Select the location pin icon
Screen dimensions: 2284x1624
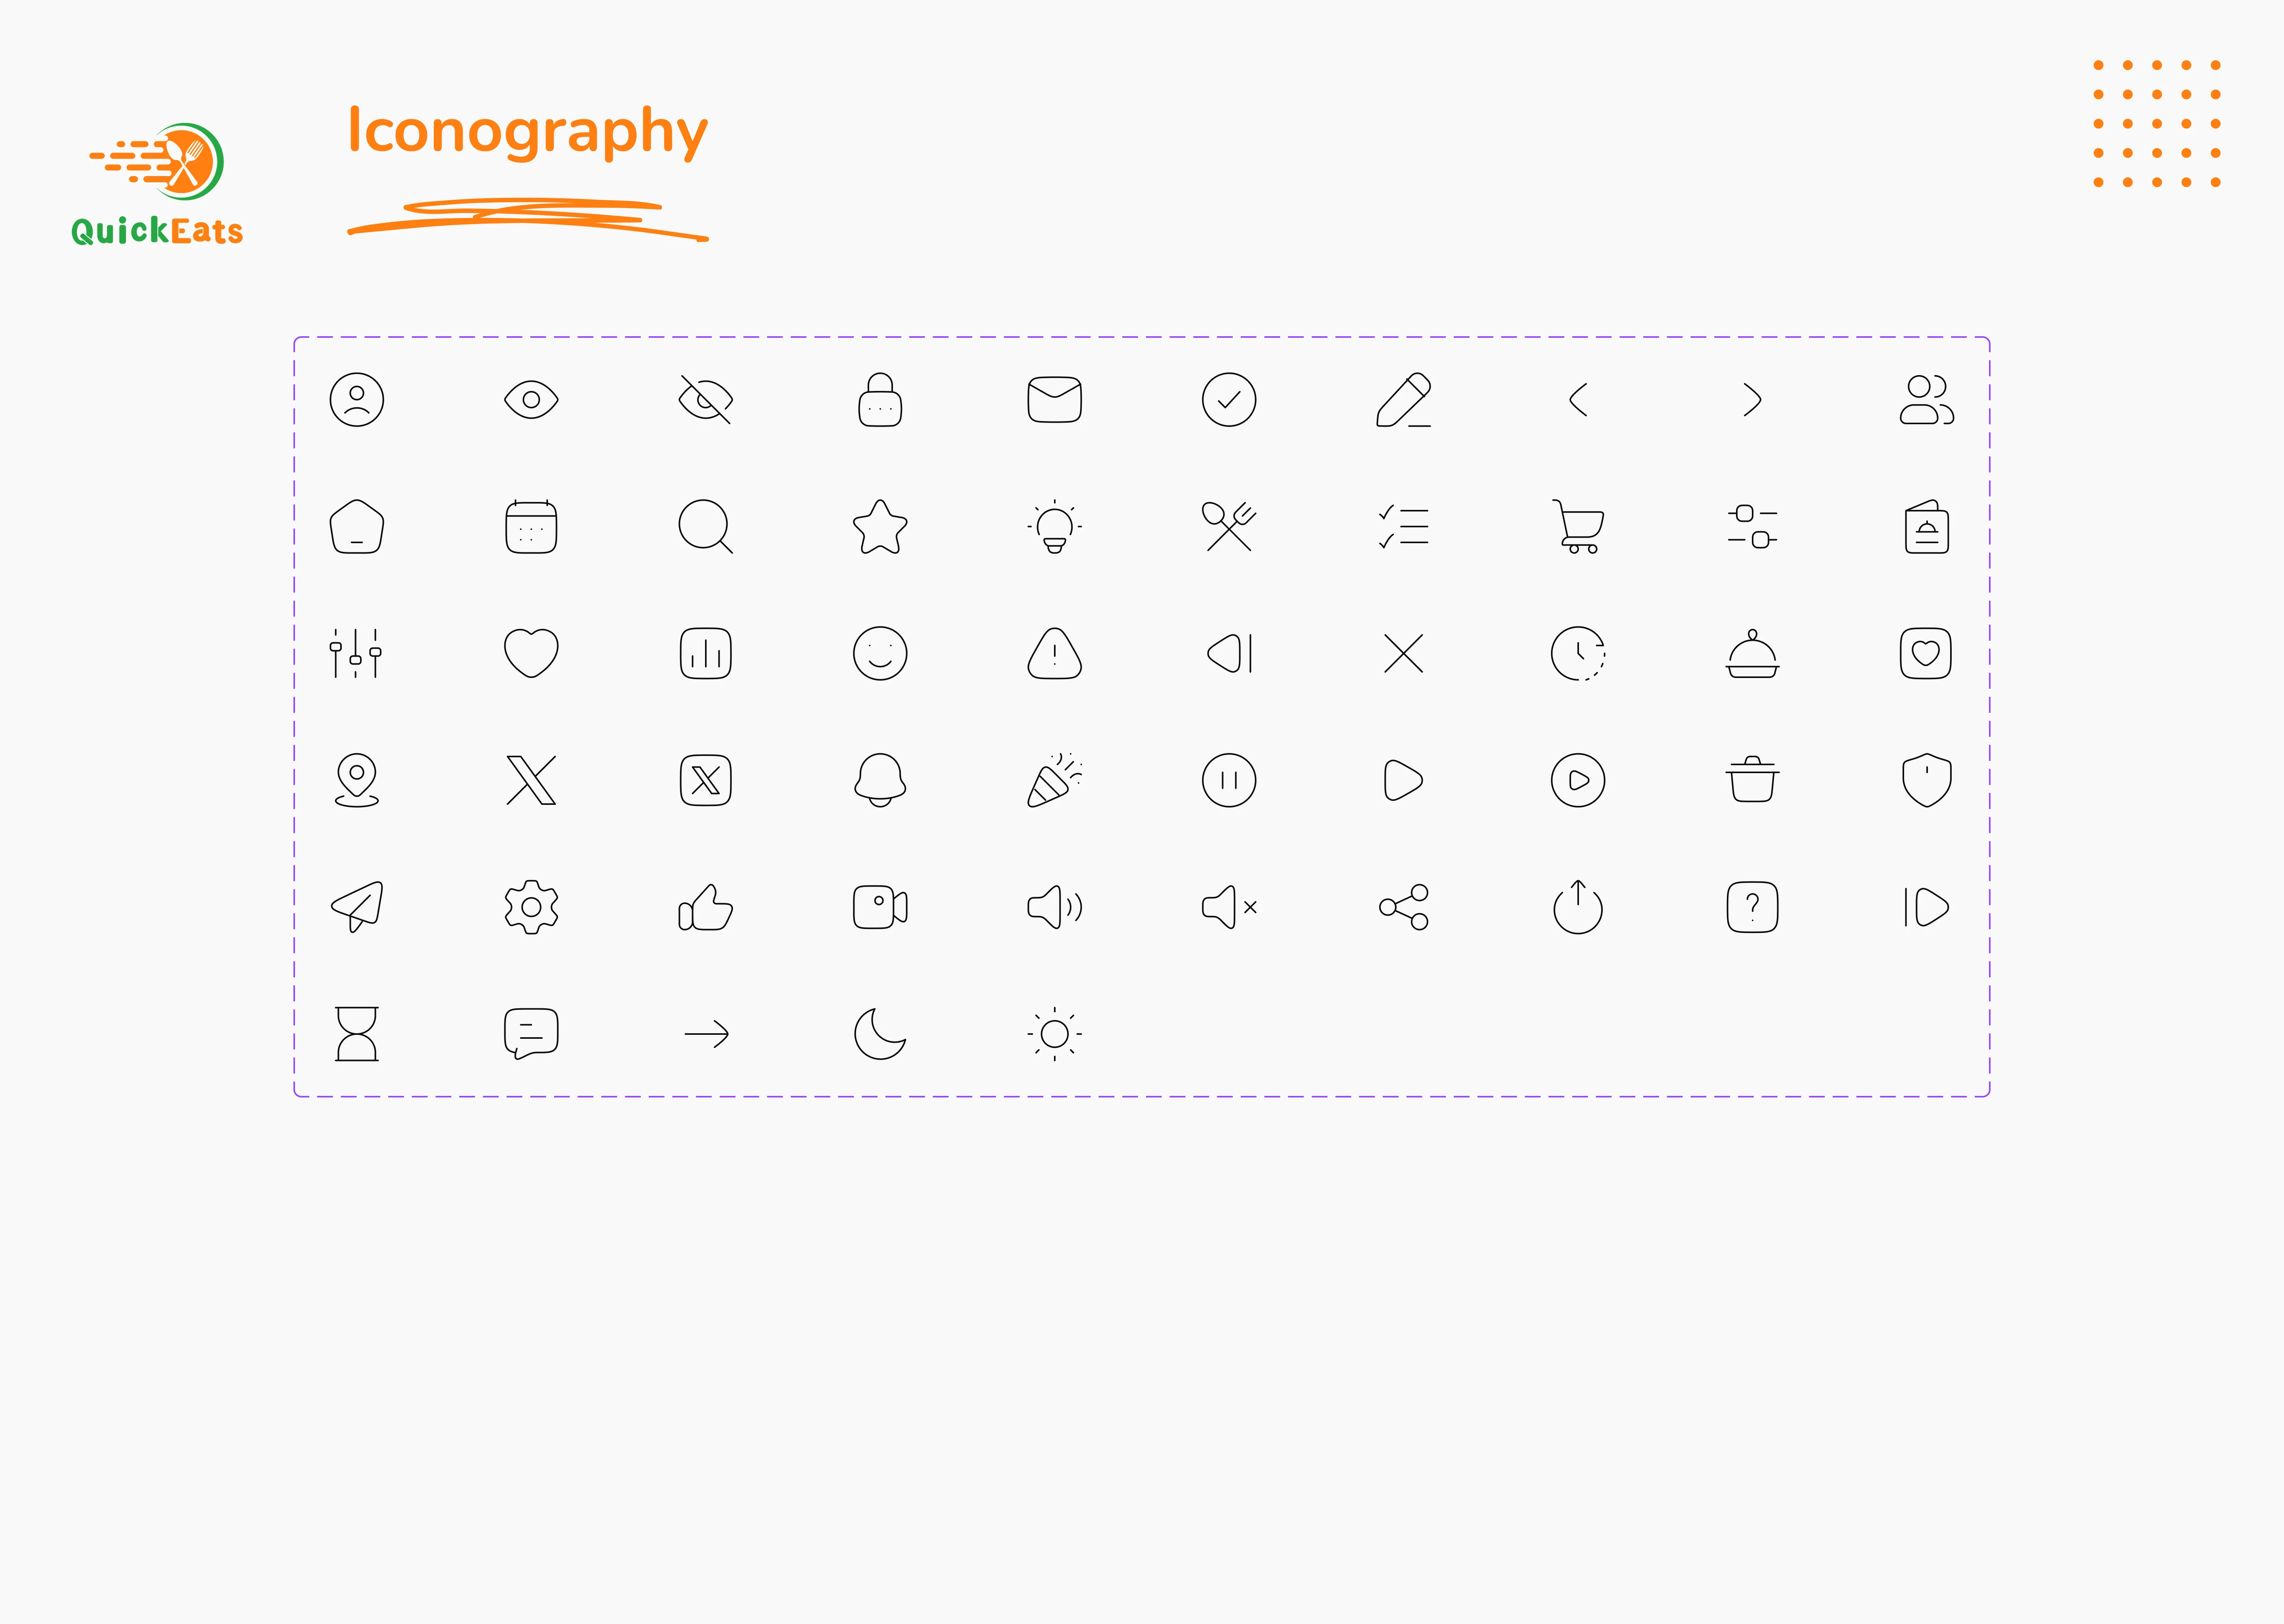click(357, 780)
